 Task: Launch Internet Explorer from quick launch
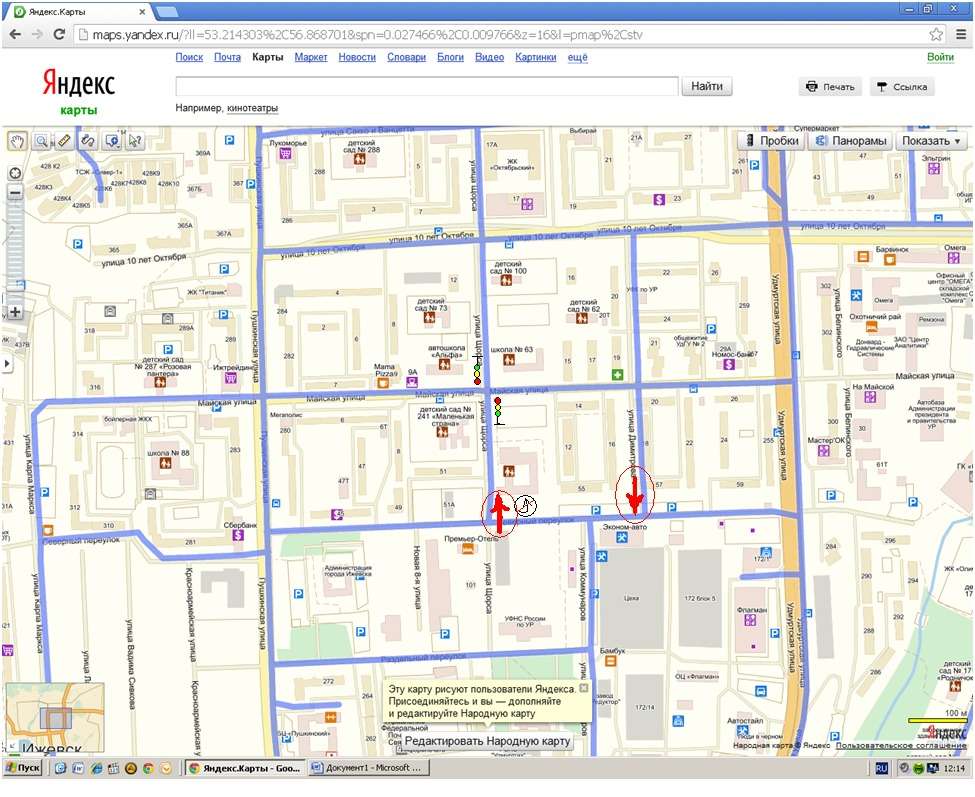pos(96,768)
